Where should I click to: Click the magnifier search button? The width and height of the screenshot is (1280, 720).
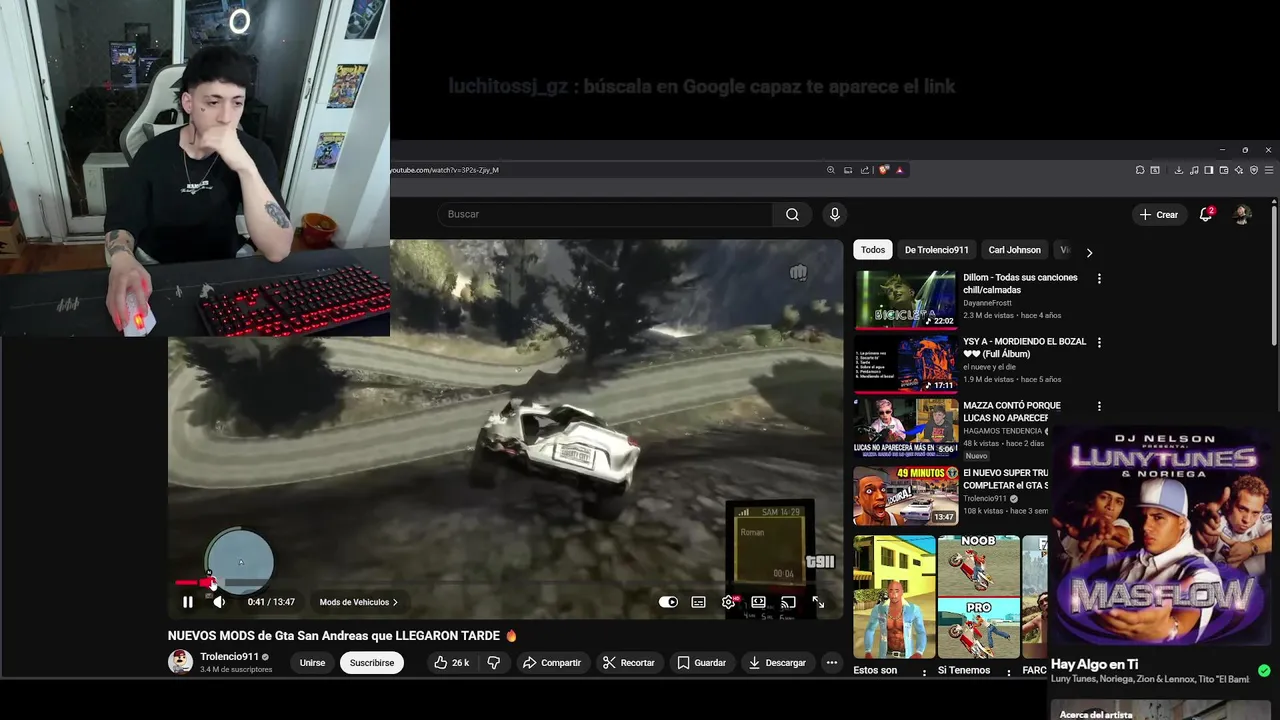pyautogui.click(x=792, y=214)
